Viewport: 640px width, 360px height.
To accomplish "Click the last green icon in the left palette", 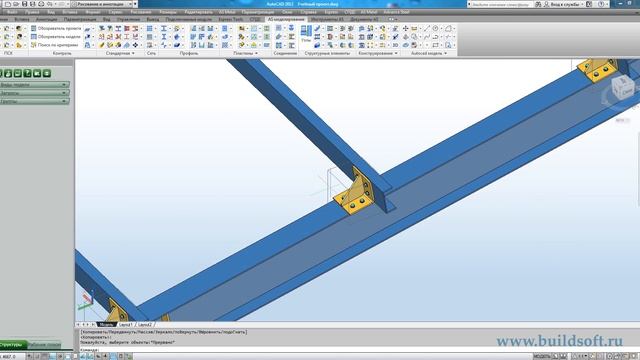I will [x=47, y=73].
